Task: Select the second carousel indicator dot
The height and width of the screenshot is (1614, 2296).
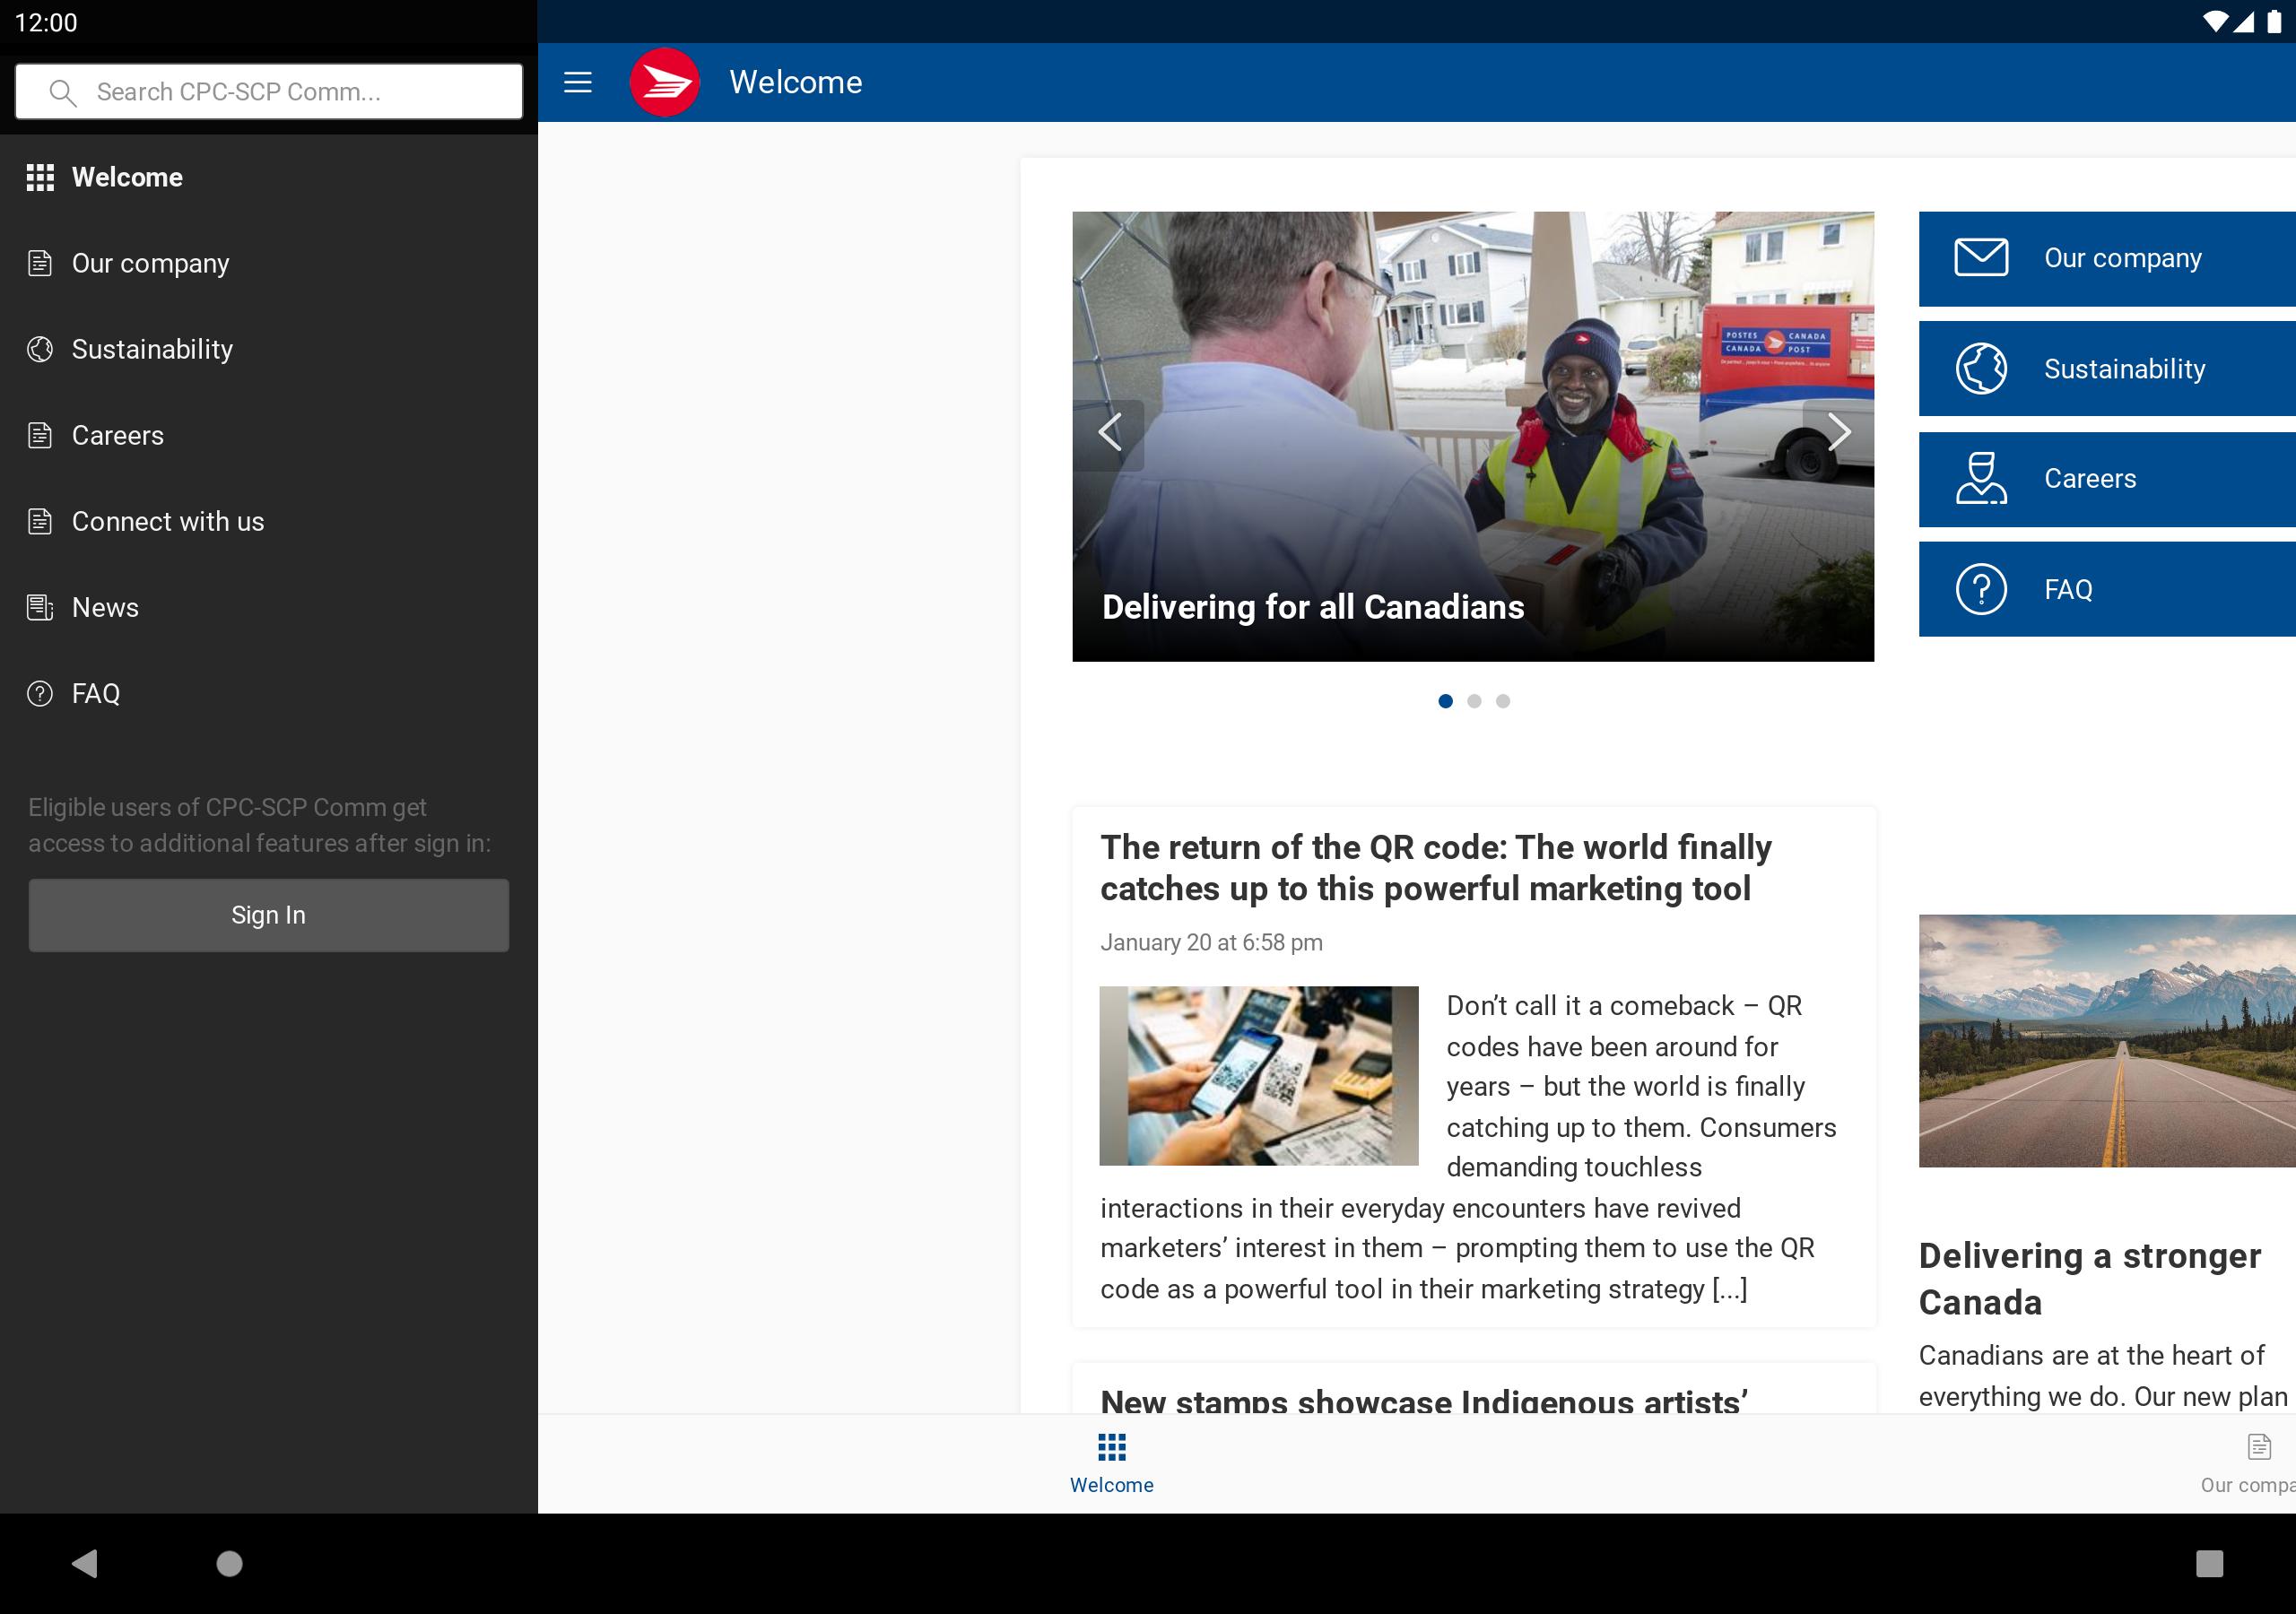Action: [x=1474, y=701]
